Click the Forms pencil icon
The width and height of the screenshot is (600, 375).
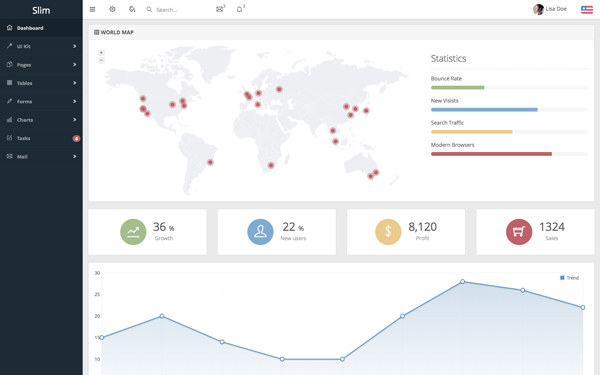tap(10, 101)
